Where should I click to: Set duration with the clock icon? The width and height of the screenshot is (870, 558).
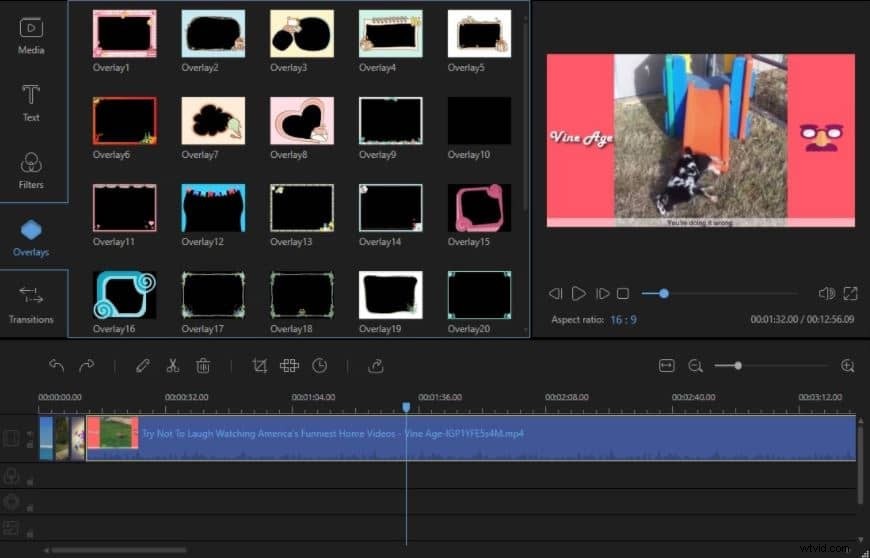[320, 366]
